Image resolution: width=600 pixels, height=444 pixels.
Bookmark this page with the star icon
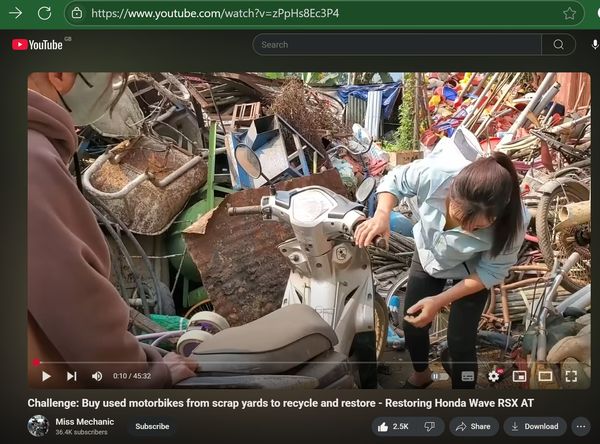click(x=569, y=13)
